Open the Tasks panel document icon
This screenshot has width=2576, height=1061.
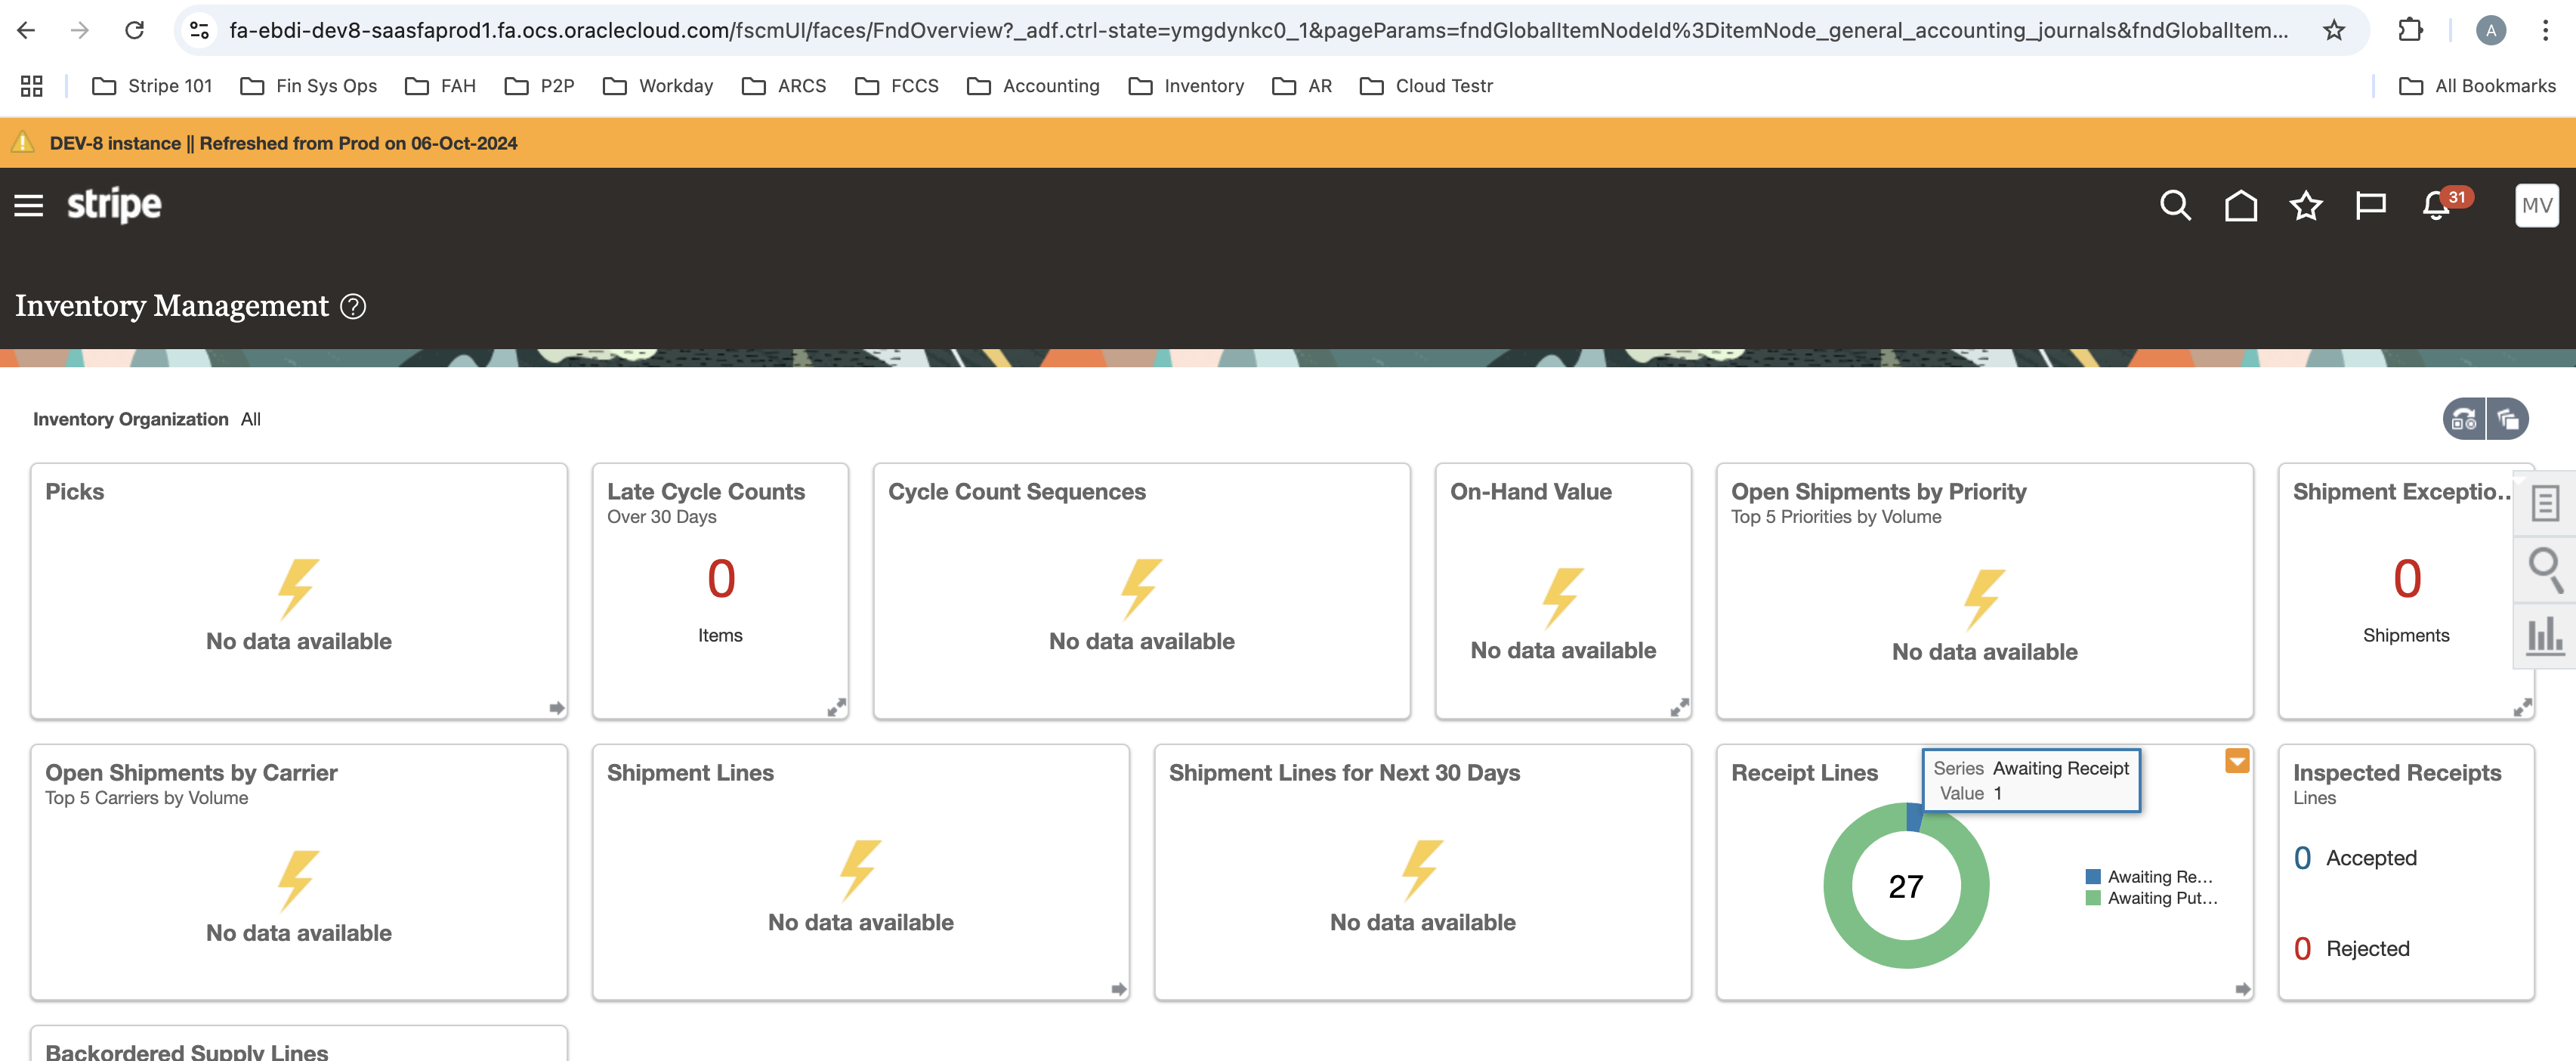[x=2544, y=503]
